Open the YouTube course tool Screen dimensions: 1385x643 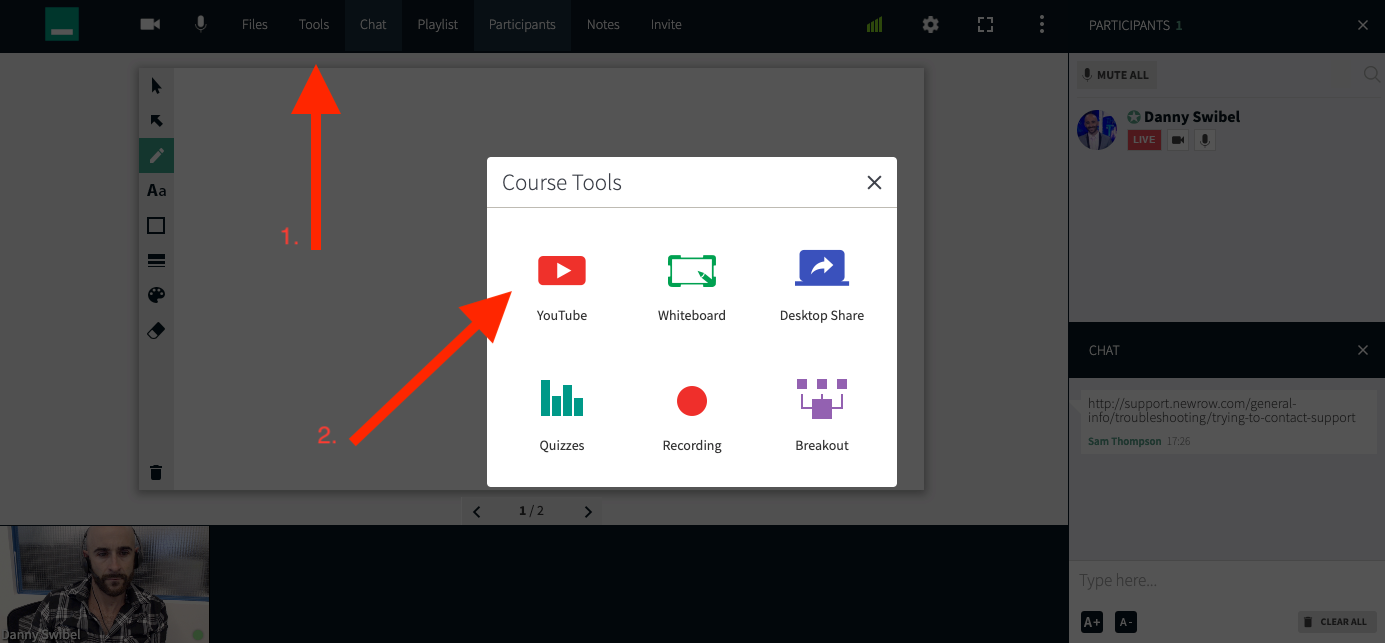[562, 288]
